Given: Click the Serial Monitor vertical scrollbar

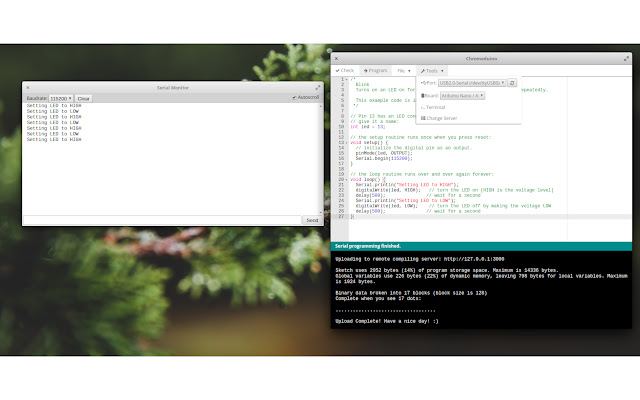Looking at the screenshot, I should coord(321,159).
